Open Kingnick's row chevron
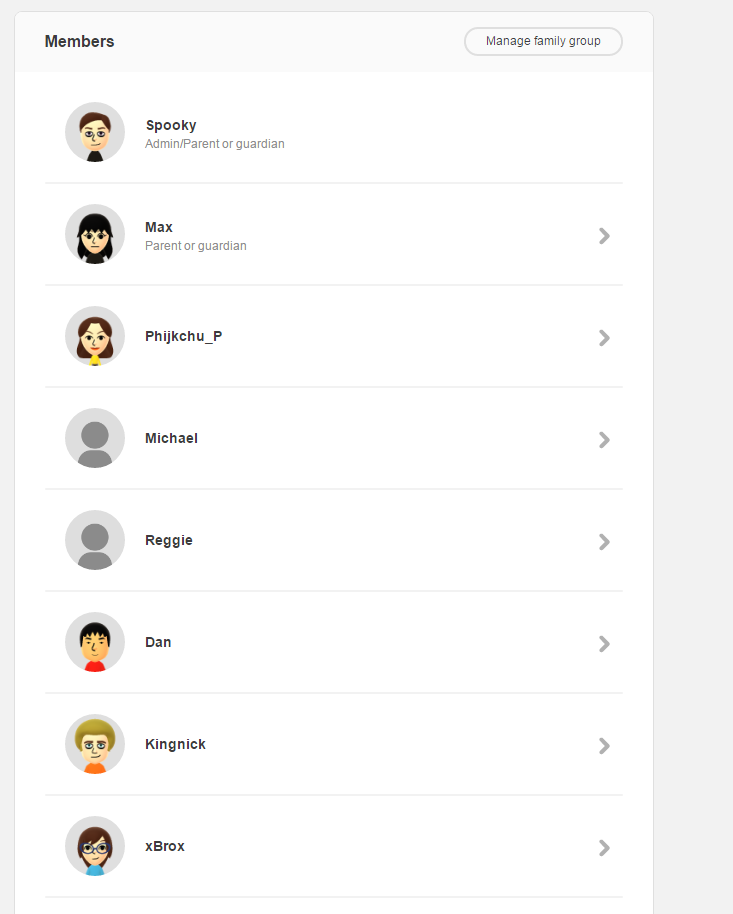 point(604,746)
